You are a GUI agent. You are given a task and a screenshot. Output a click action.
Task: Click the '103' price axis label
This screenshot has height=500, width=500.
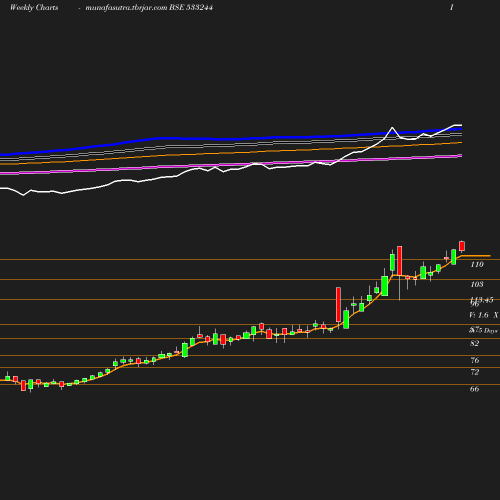tap(477, 284)
